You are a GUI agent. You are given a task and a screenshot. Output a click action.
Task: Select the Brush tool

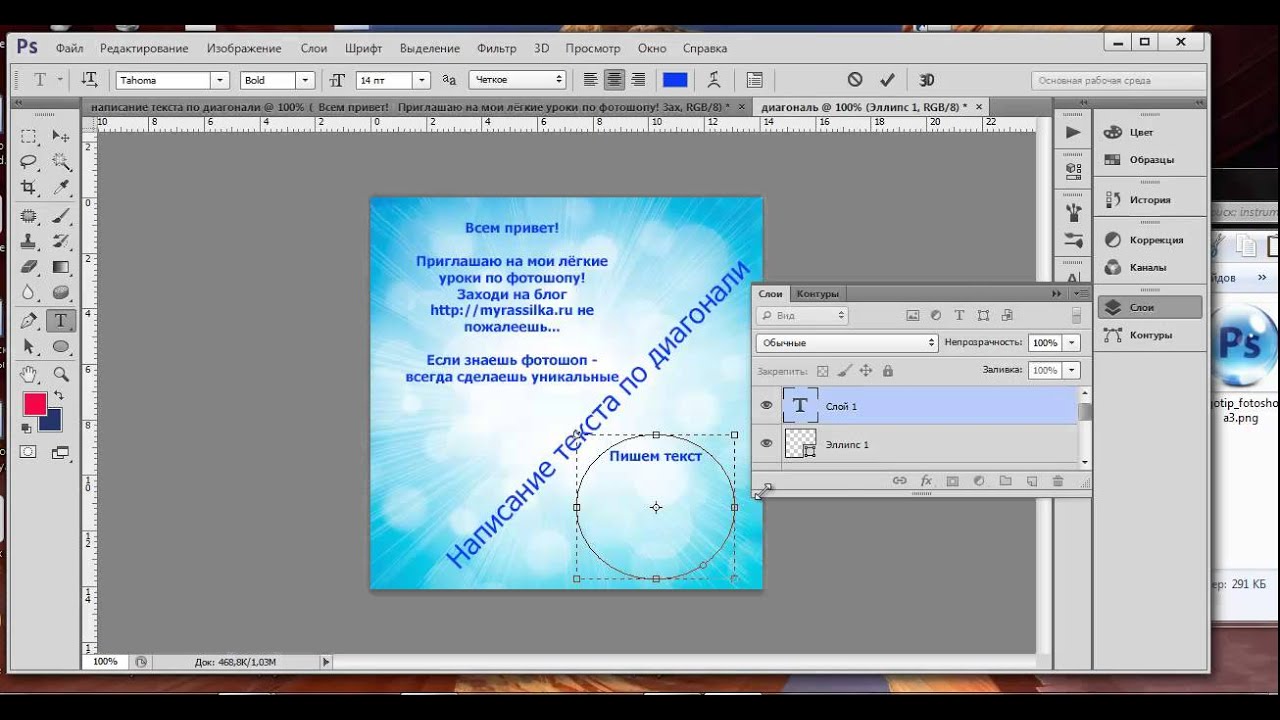pos(61,215)
